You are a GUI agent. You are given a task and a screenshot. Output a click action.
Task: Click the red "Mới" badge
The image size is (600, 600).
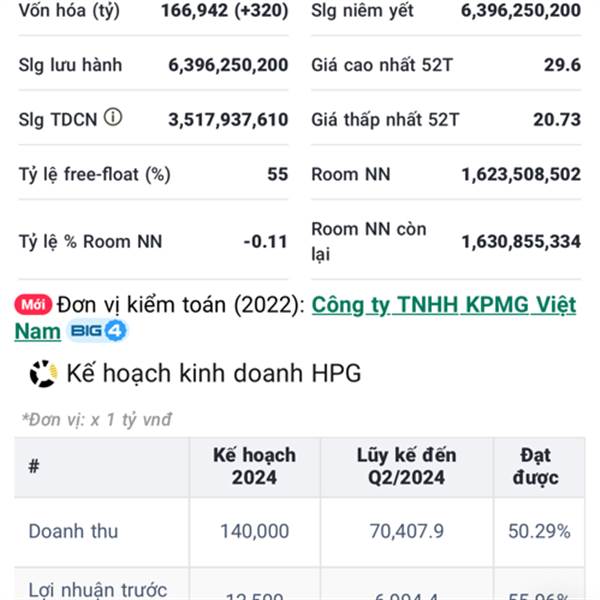(x=33, y=305)
